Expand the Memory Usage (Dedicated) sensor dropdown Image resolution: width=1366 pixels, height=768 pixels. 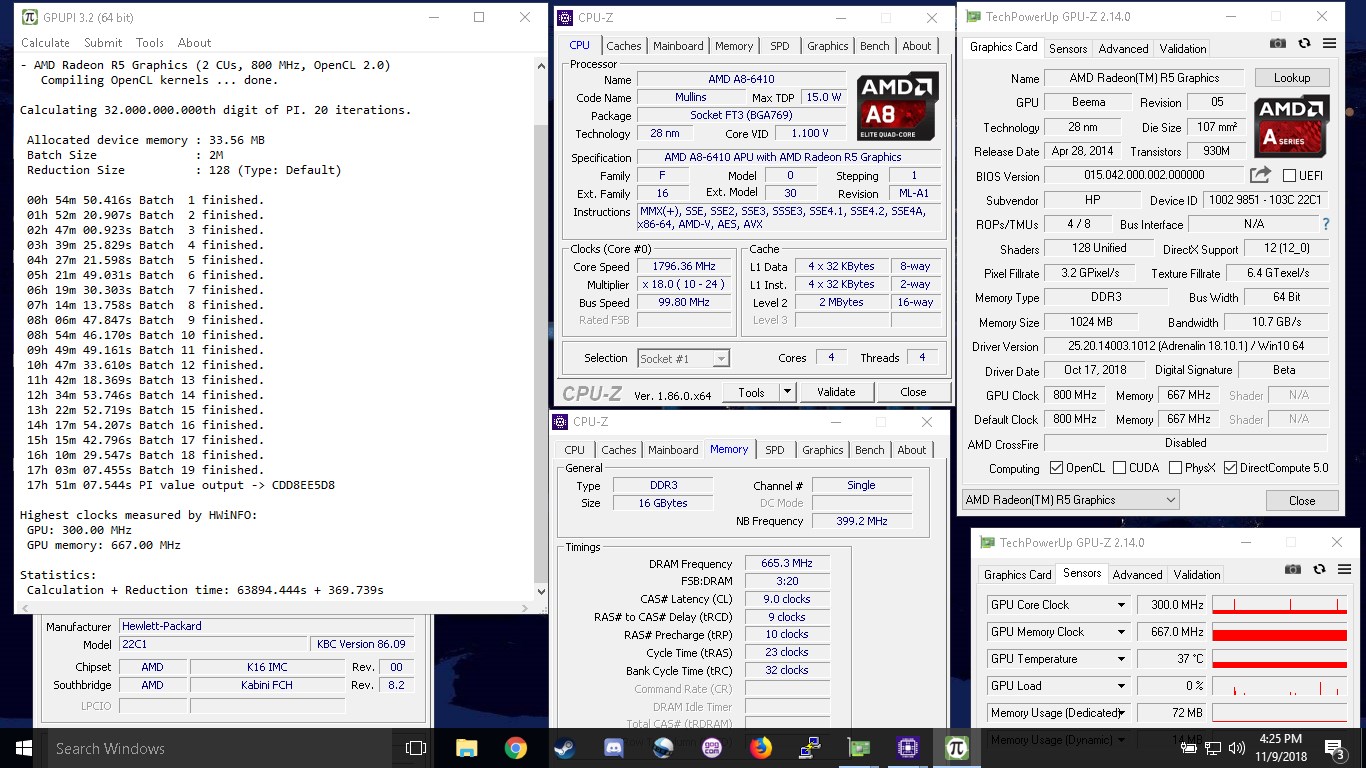[1121, 713]
